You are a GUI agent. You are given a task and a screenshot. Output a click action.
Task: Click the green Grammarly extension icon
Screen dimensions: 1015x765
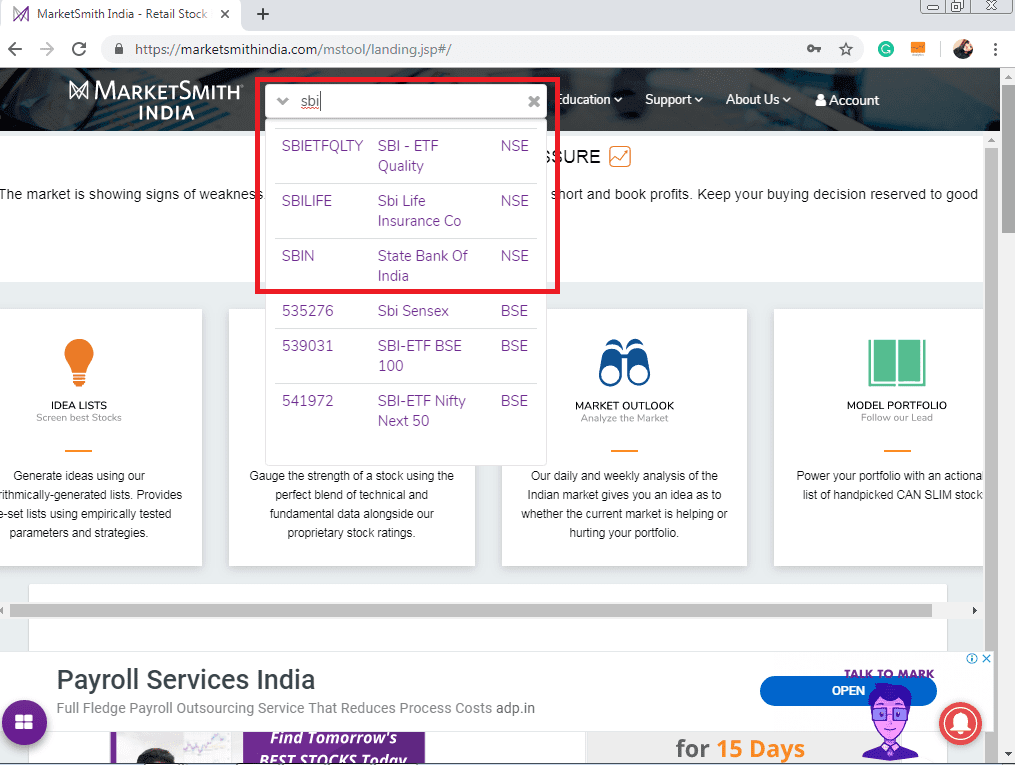(886, 49)
